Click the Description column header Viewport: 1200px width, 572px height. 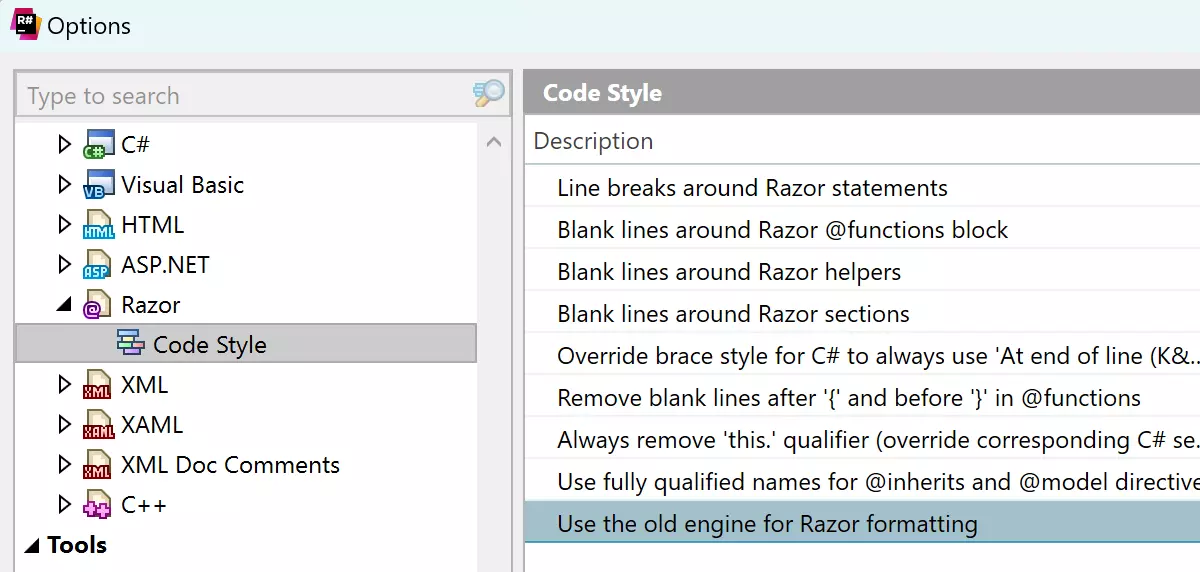pyautogui.click(x=593, y=141)
